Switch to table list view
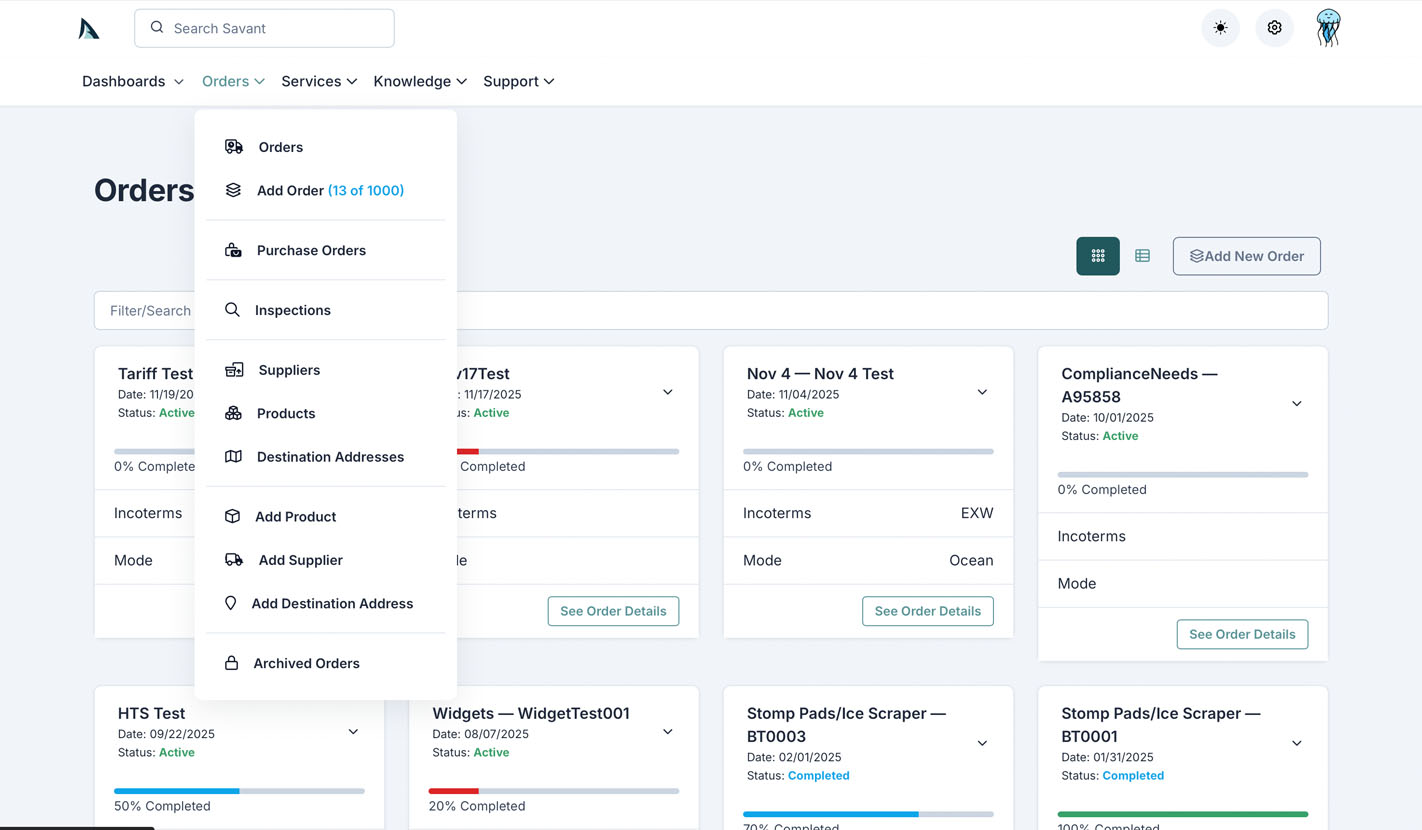This screenshot has height=830, width=1422. pos(1142,256)
